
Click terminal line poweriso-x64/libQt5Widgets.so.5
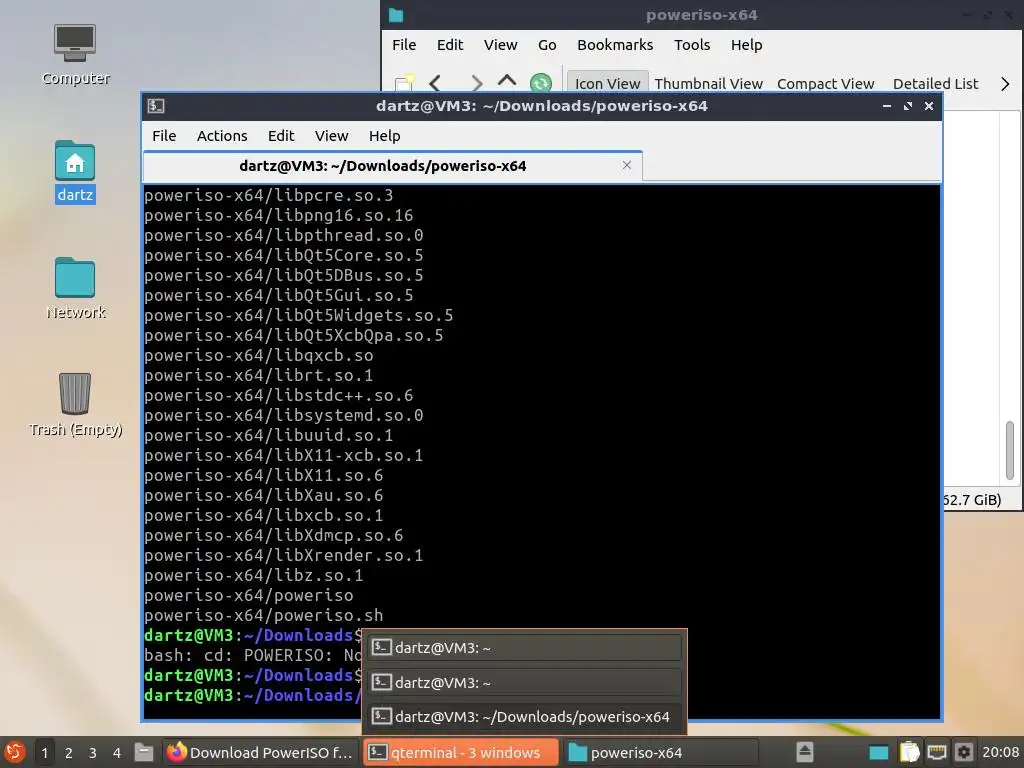[298, 315]
